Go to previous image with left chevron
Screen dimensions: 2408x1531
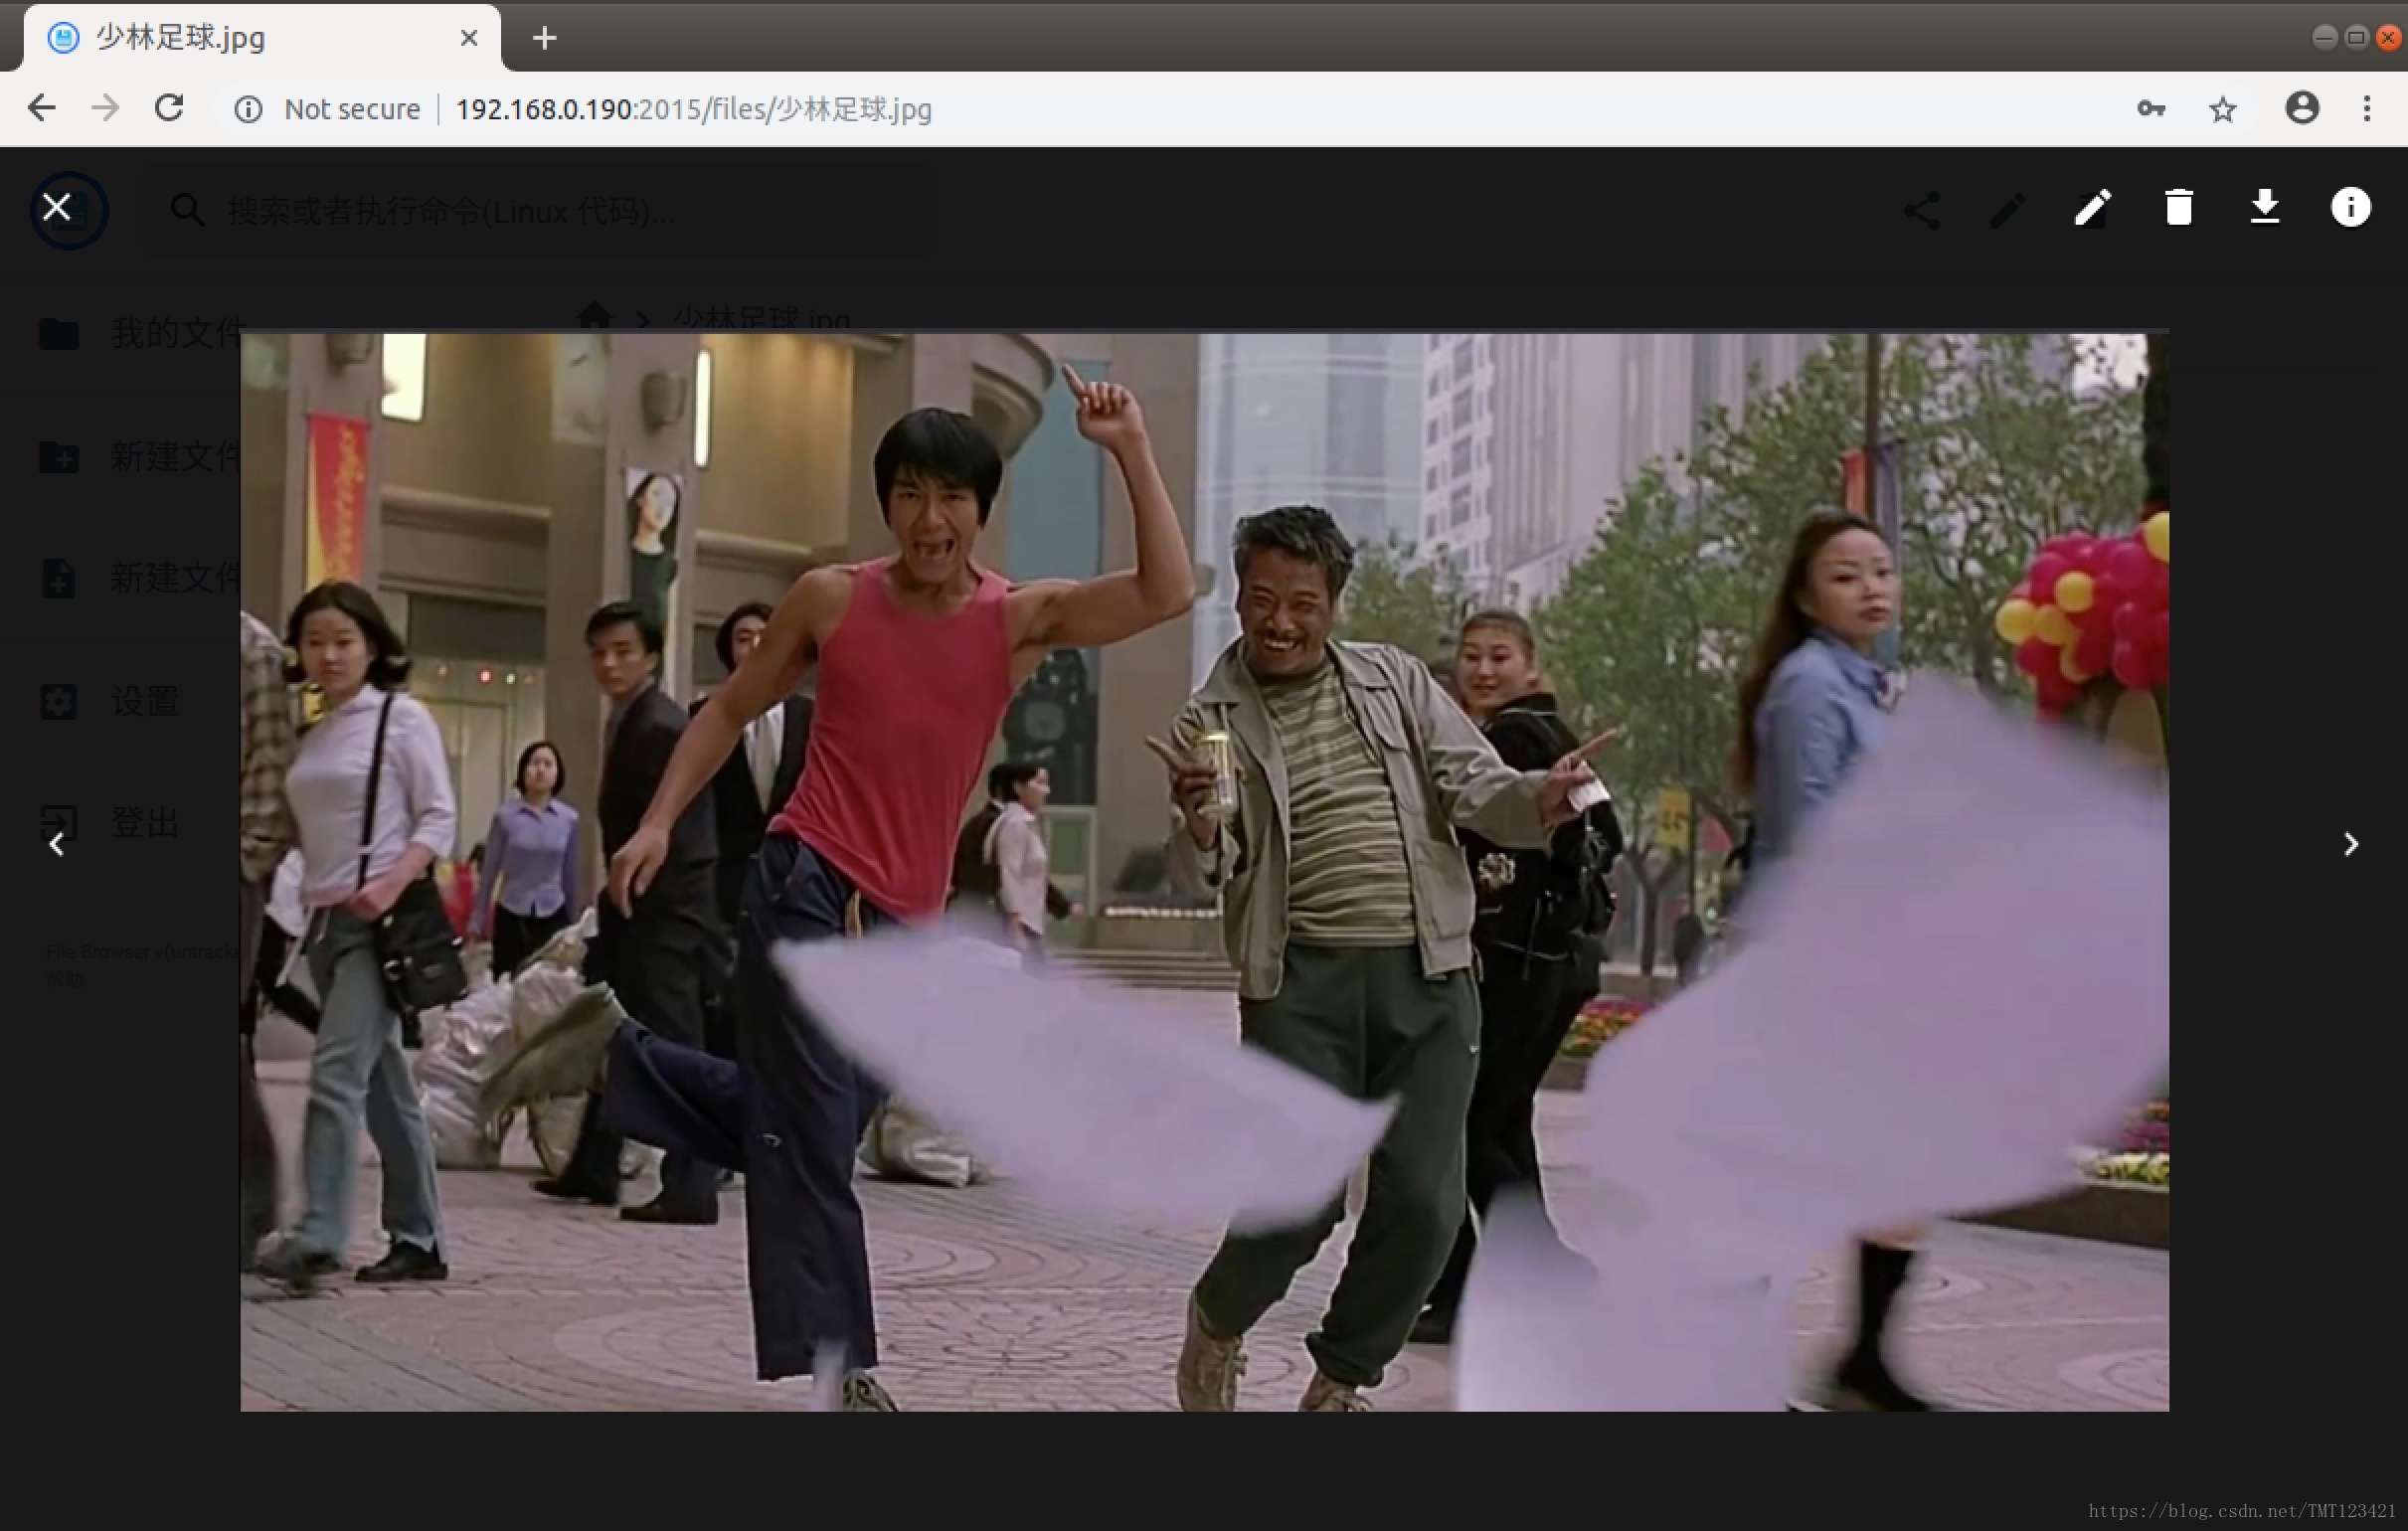tap(57, 845)
